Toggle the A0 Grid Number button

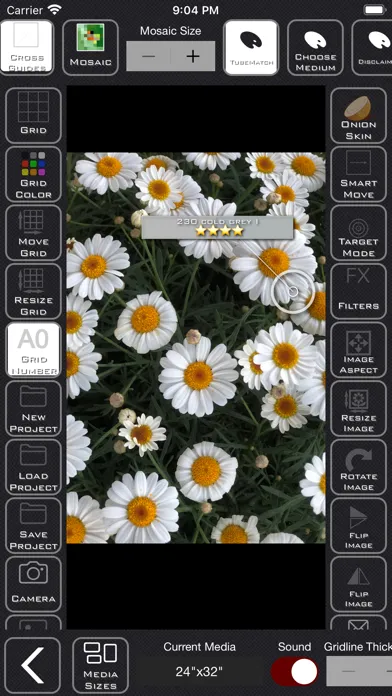click(33, 350)
